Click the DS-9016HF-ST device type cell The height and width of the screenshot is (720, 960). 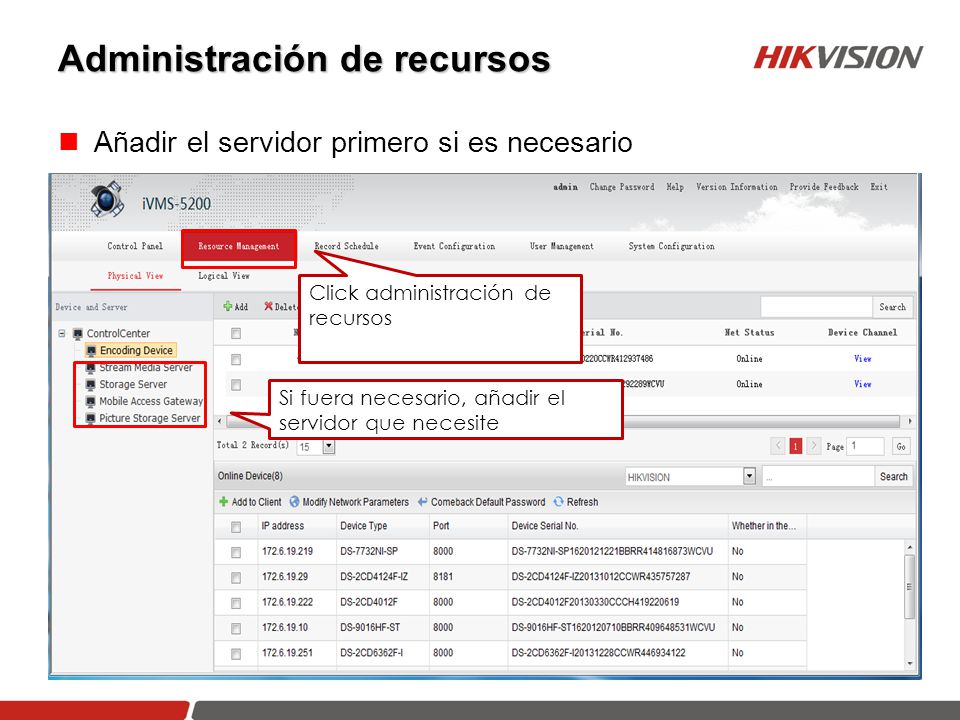[x=370, y=628]
